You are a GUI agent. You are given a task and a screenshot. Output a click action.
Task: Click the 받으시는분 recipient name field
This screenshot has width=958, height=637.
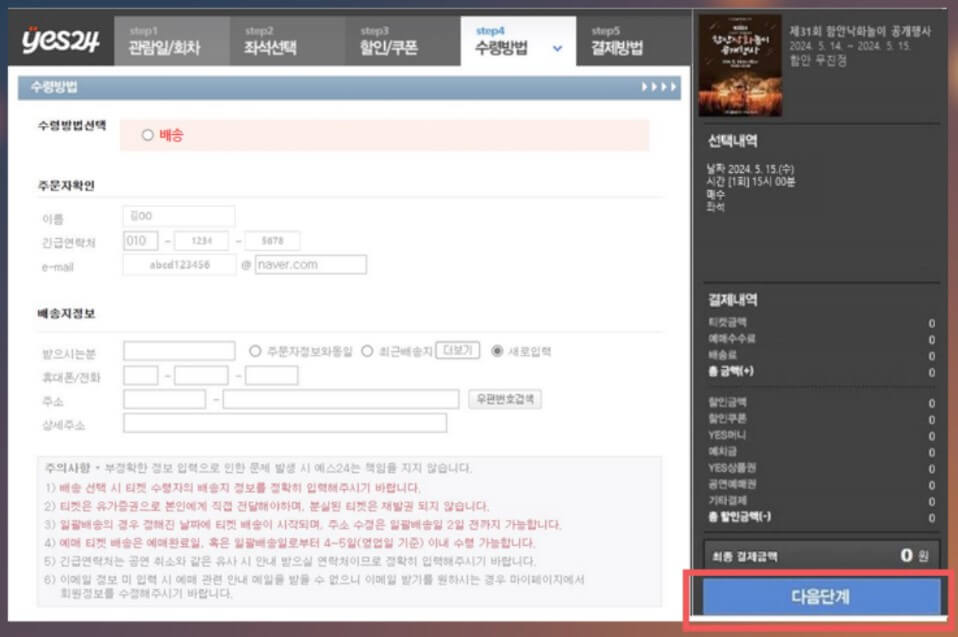click(178, 348)
